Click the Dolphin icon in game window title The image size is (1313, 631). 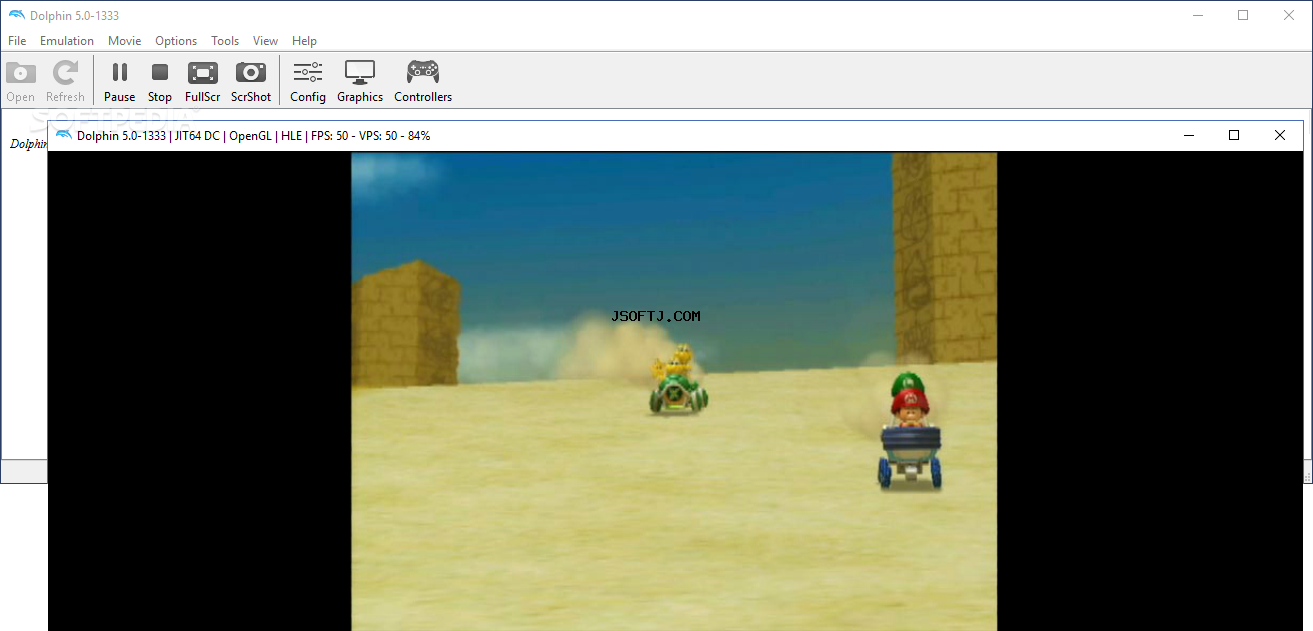point(64,135)
